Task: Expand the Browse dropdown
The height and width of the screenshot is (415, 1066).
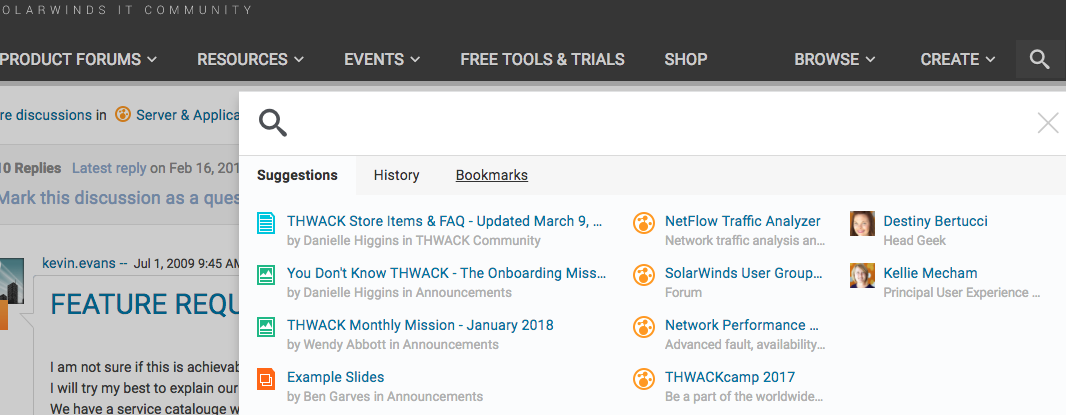Action: coord(835,59)
